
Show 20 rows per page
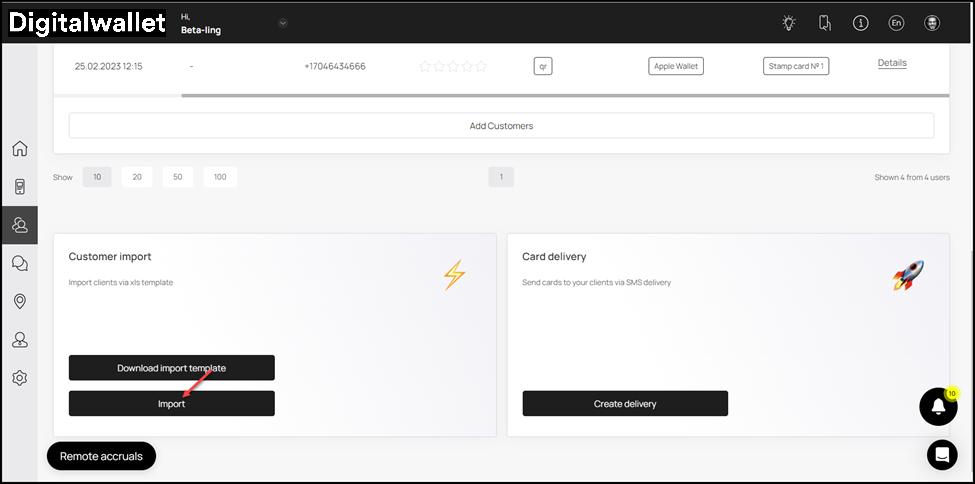pyautogui.click(x=137, y=177)
